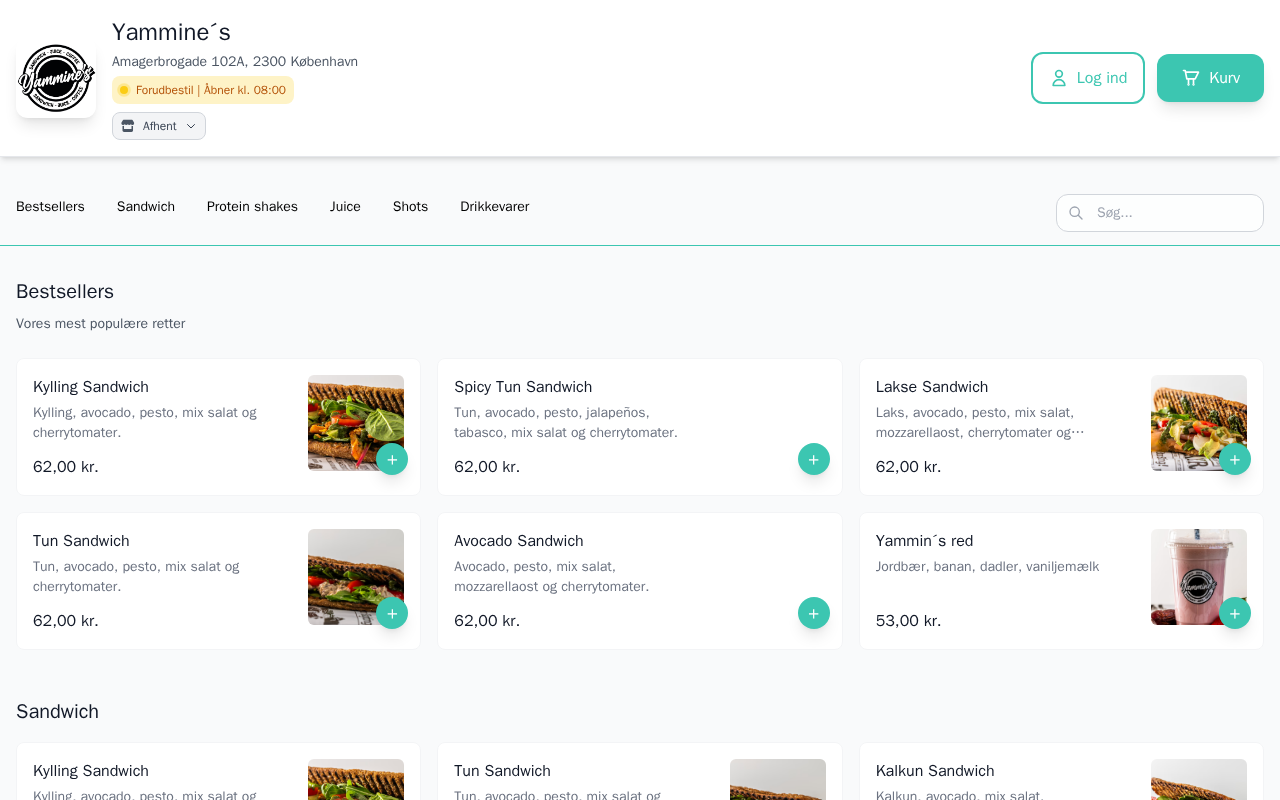This screenshot has height=800, width=1280.
Task: Switch to Shots category tab
Action: (410, 207)
